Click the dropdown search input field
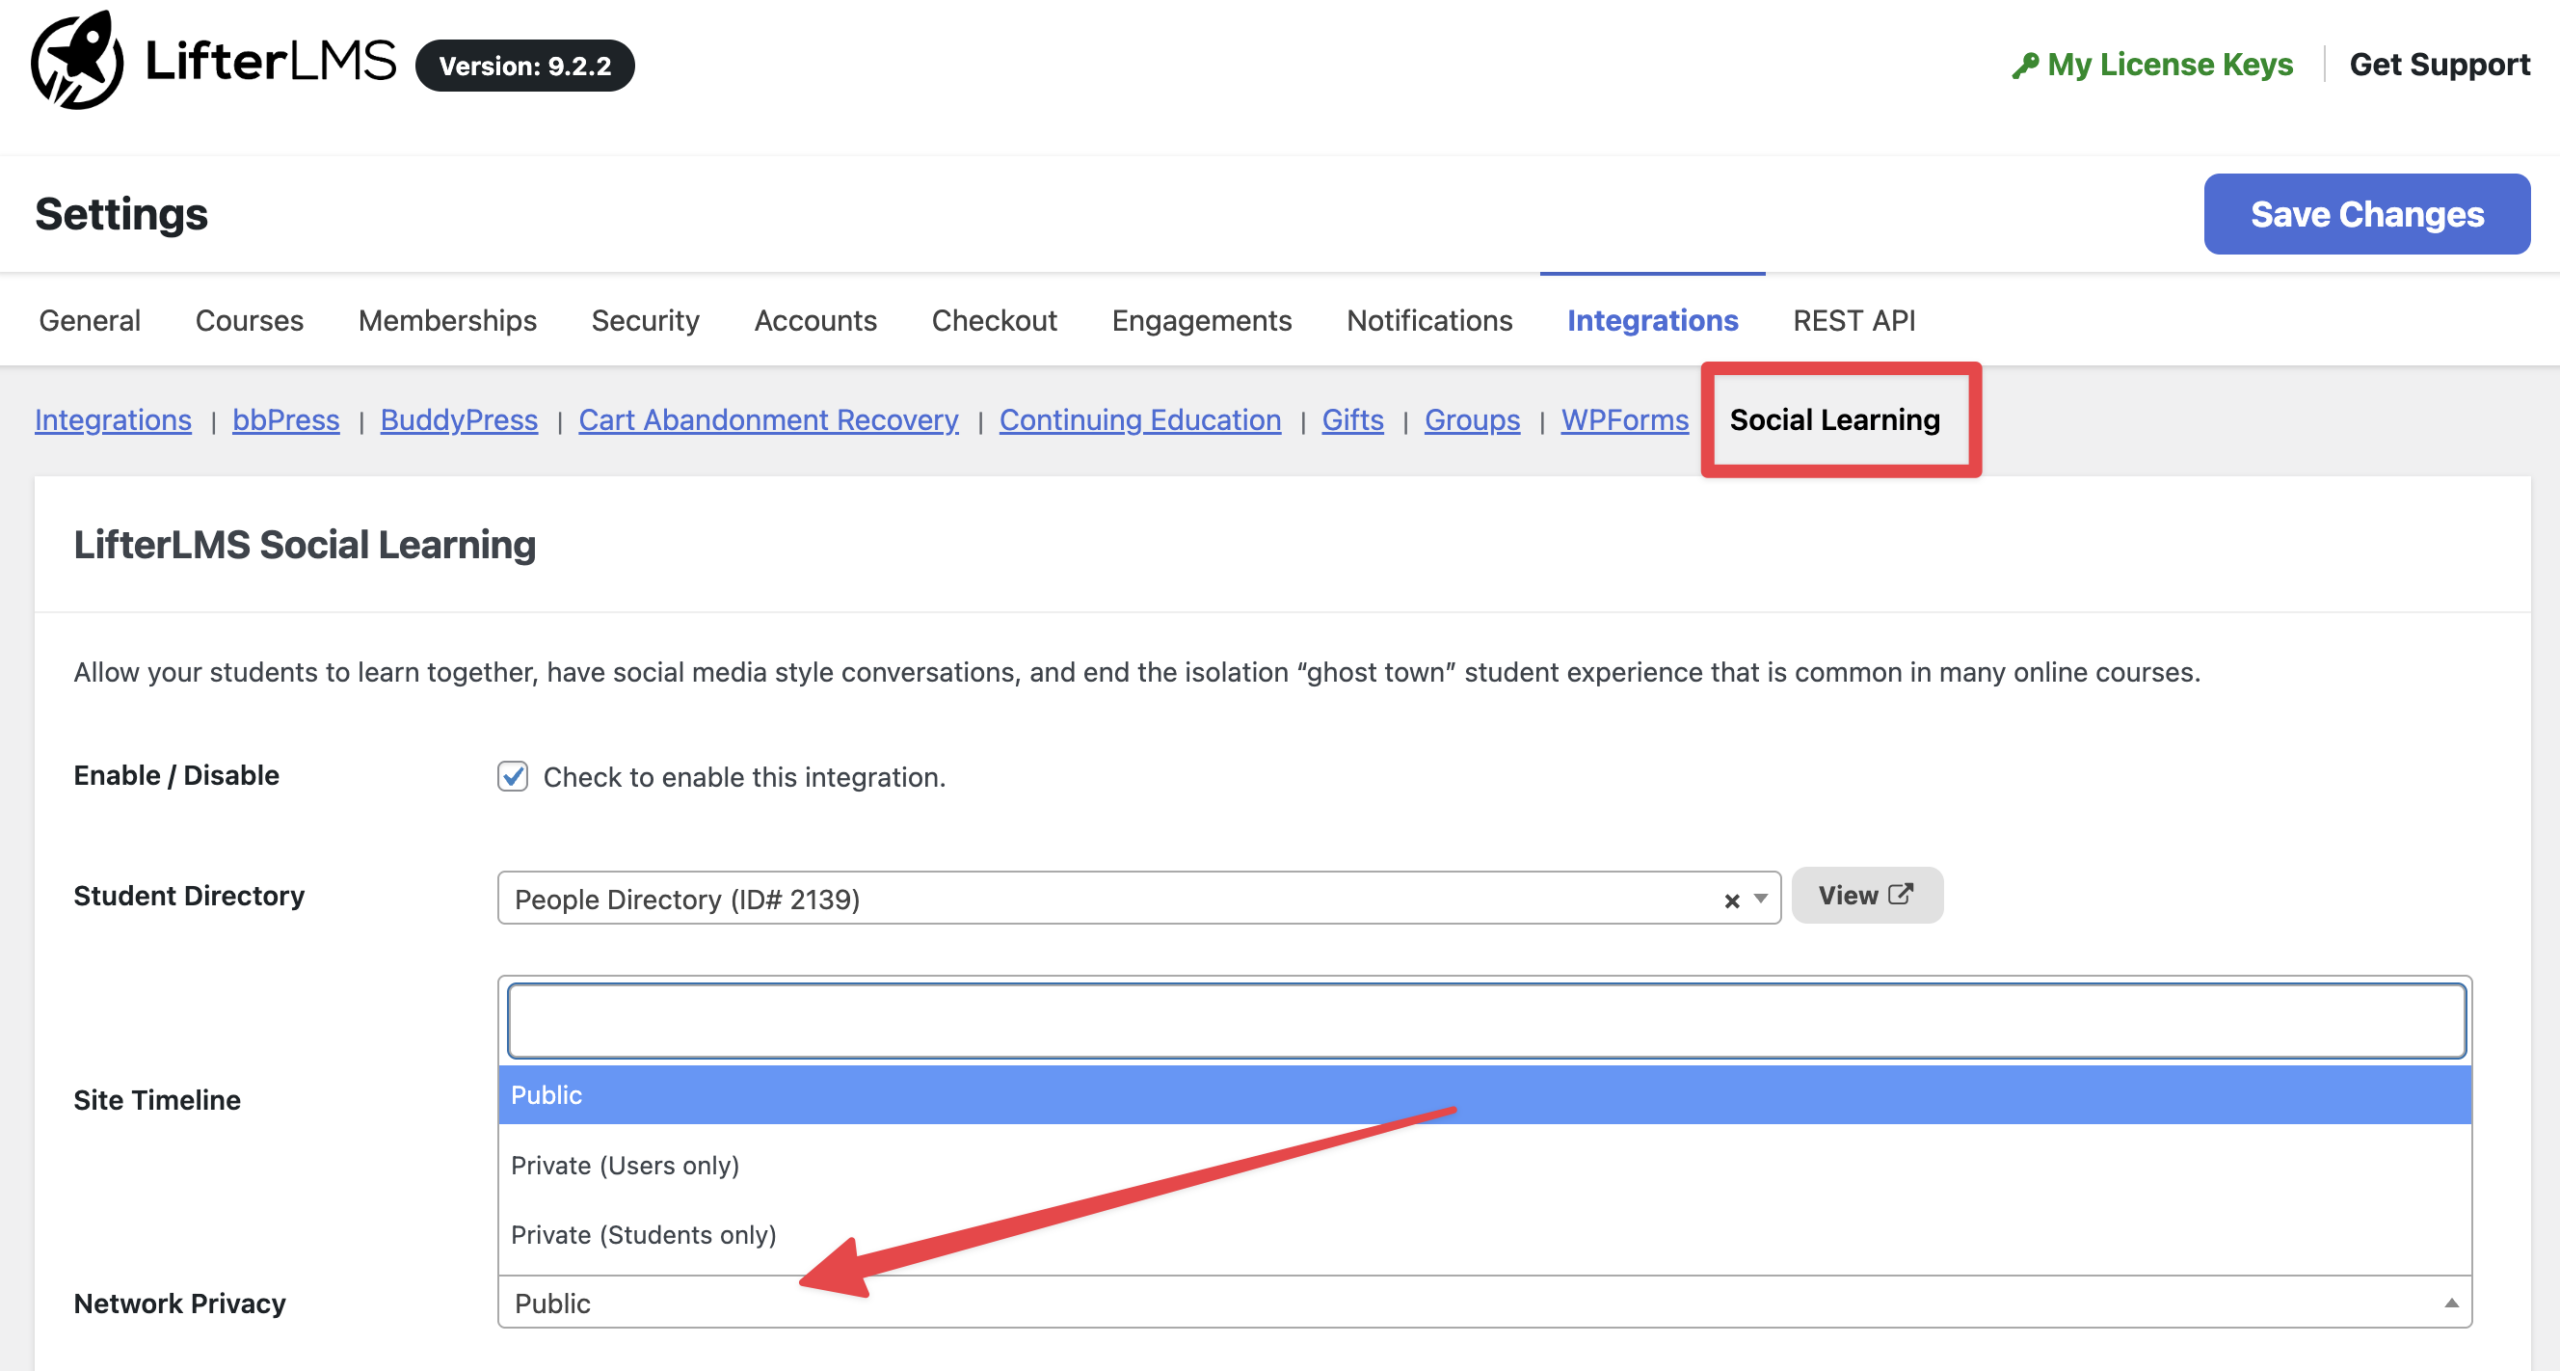Screen dimensions: 2560x1371 1486,1021
